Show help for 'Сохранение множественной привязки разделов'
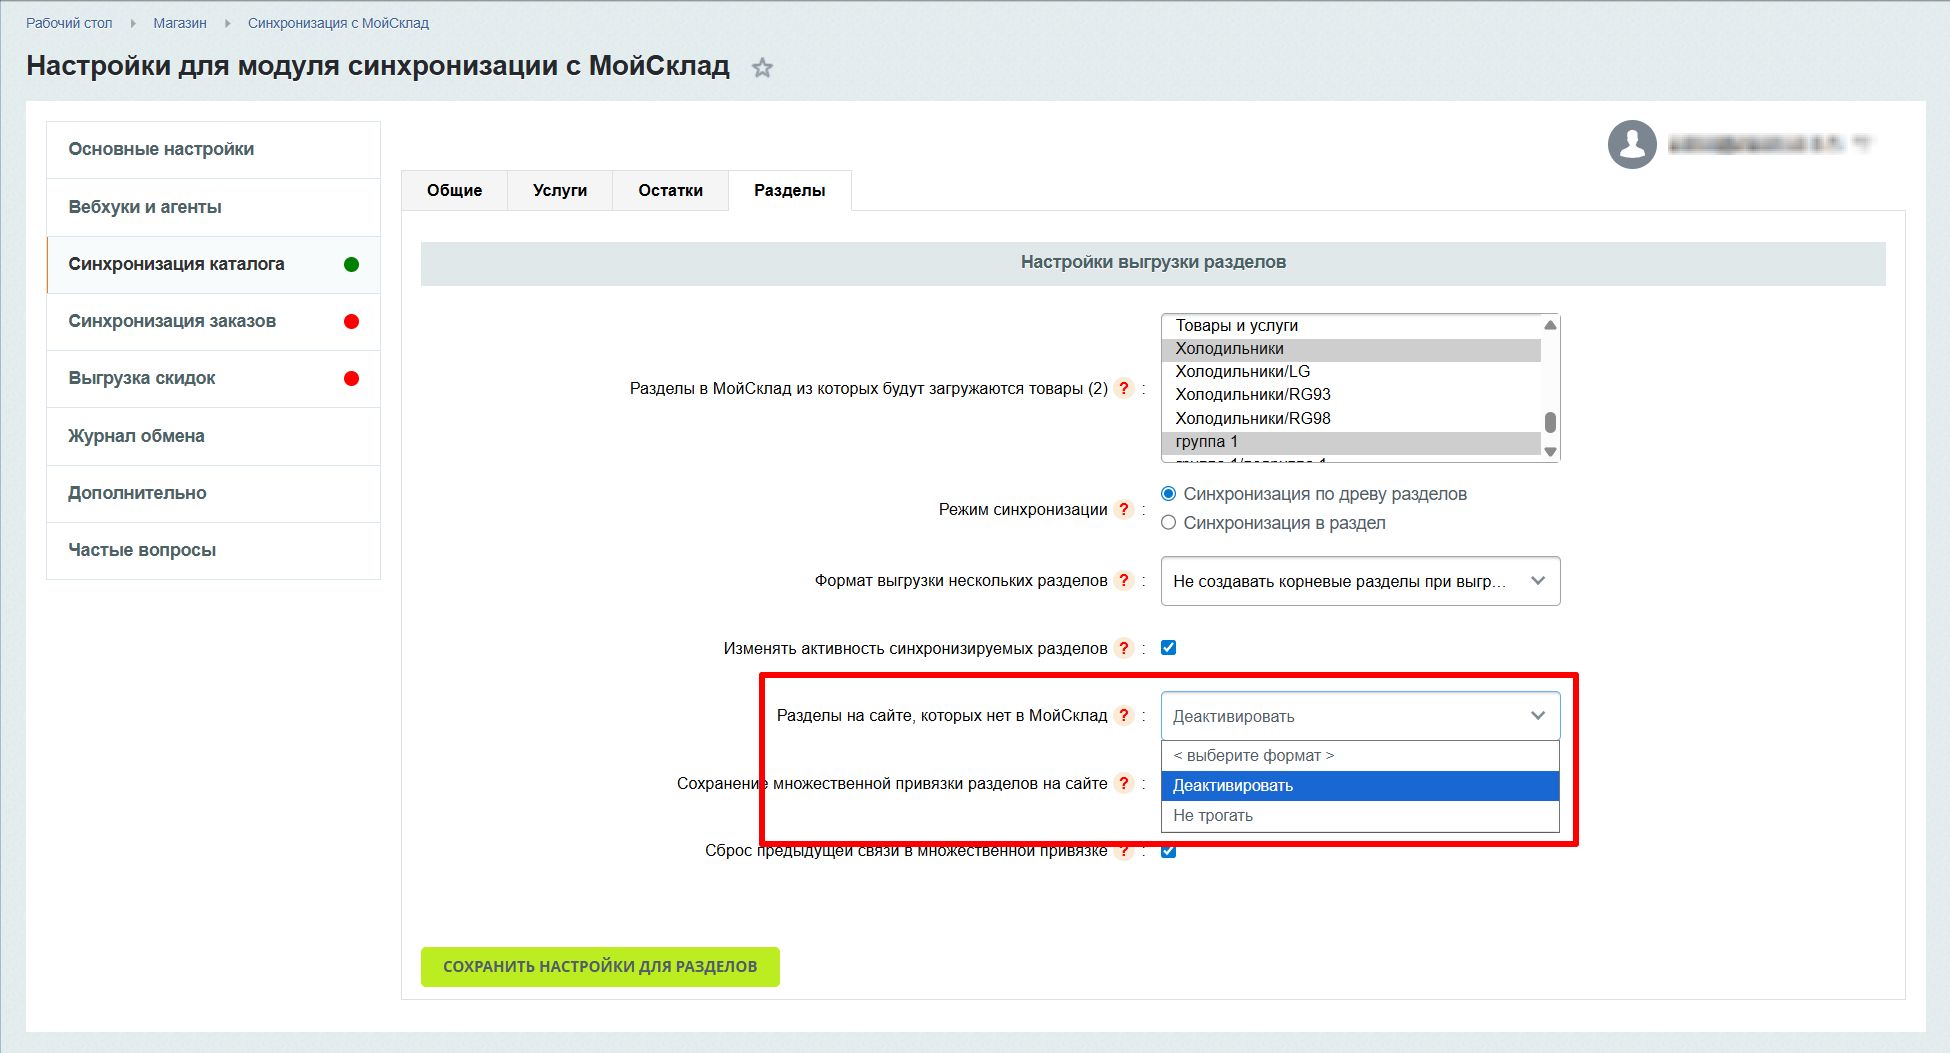1950x1053 pixels. click(x=1124, y=783)
